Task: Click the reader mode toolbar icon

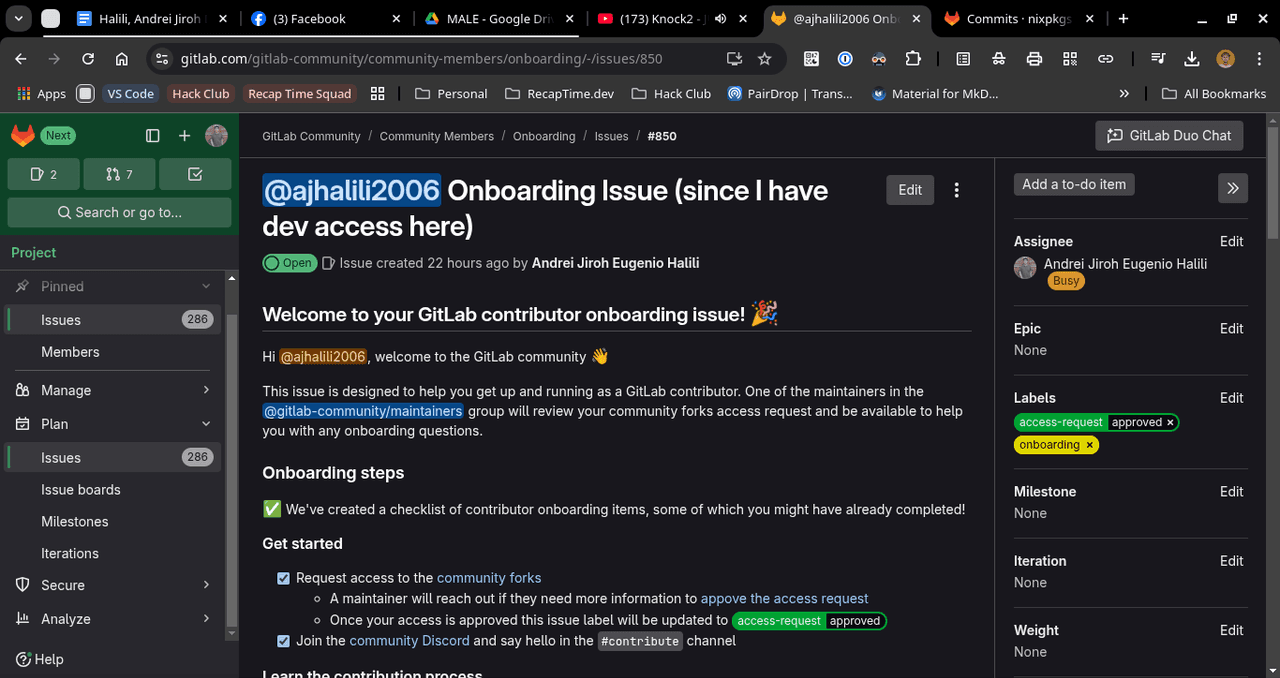Action: [963, 59]
